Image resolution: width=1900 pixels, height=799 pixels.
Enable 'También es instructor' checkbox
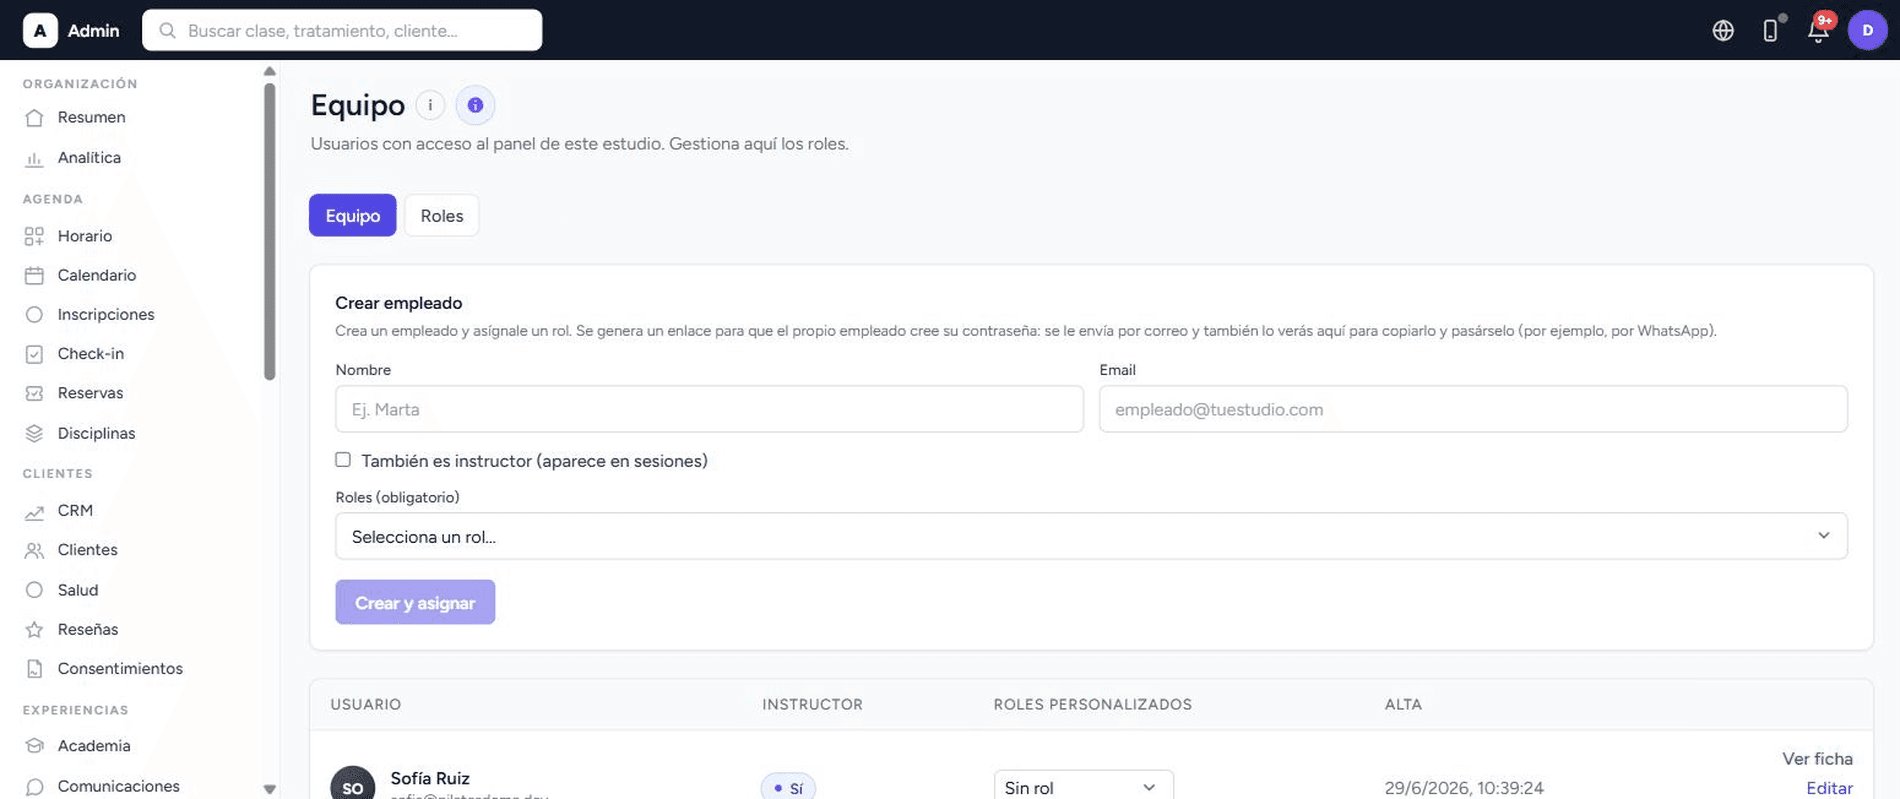(343, 460)
